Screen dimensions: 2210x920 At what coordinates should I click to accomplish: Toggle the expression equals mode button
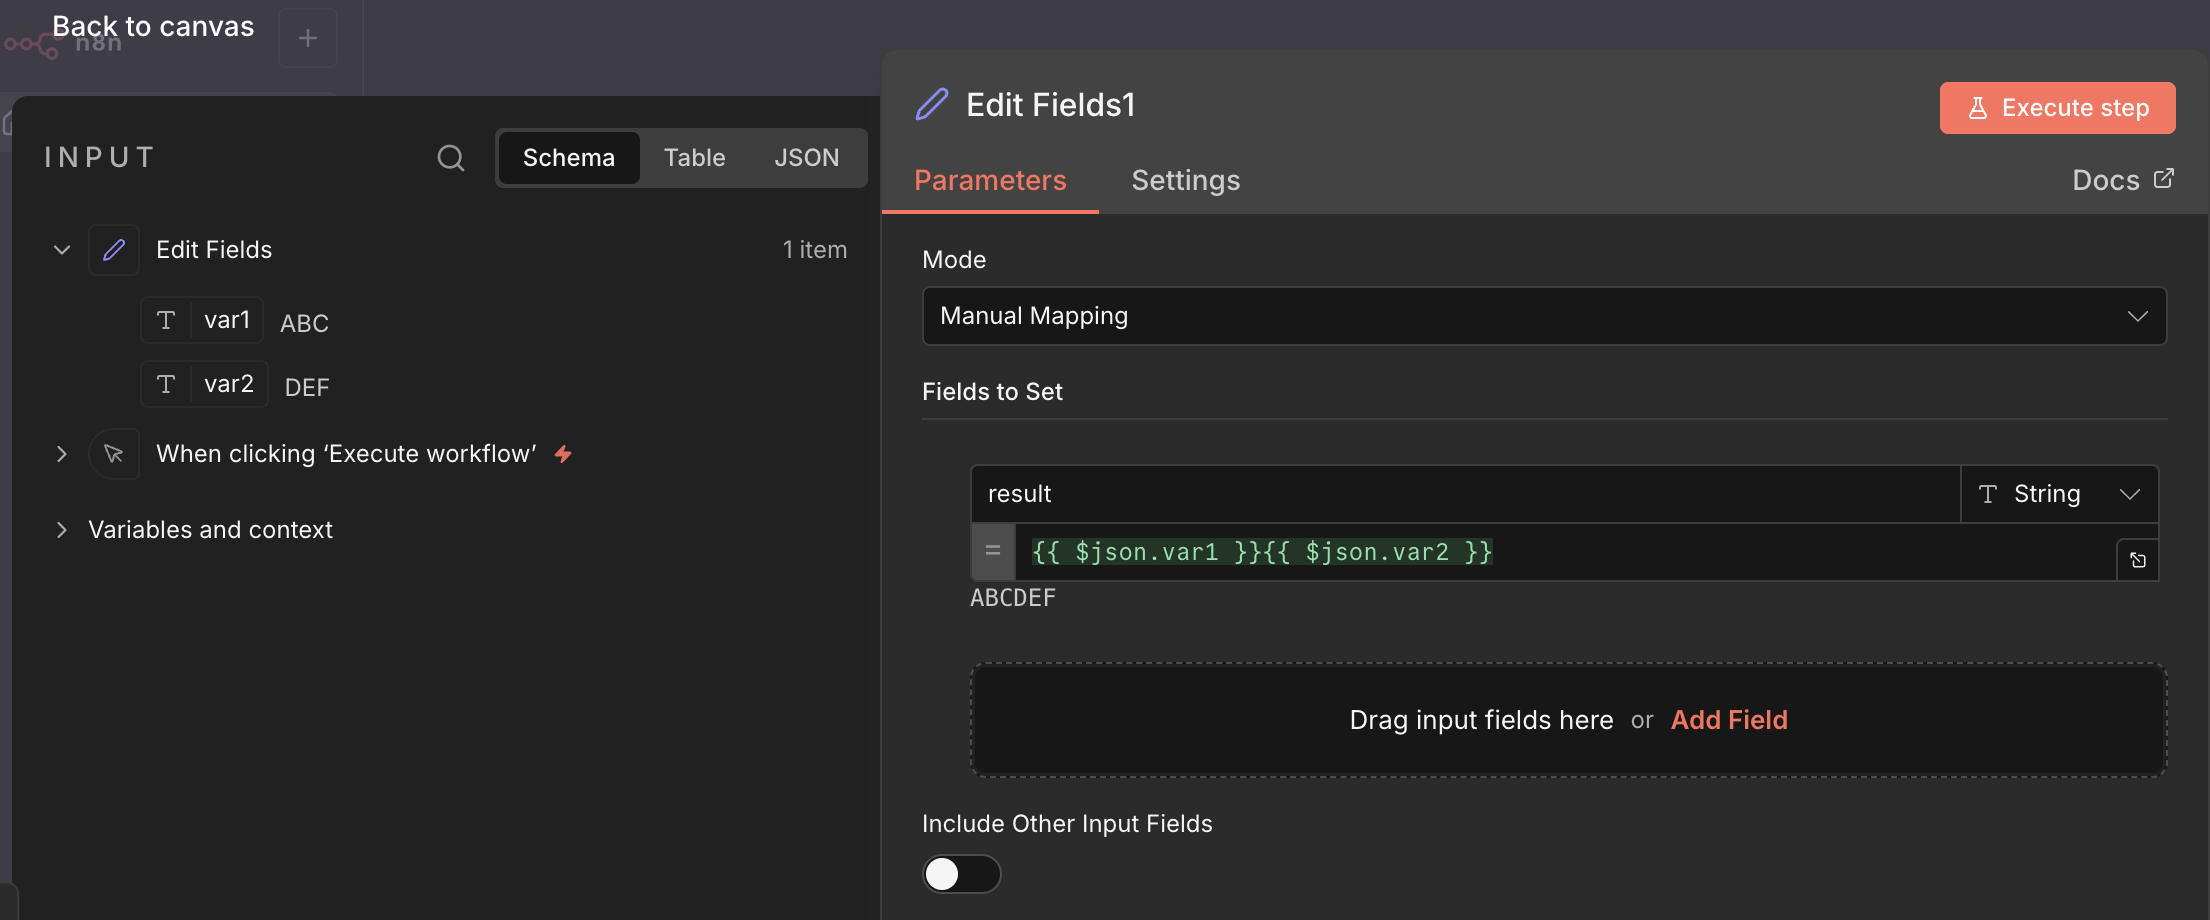pos(993,551)
